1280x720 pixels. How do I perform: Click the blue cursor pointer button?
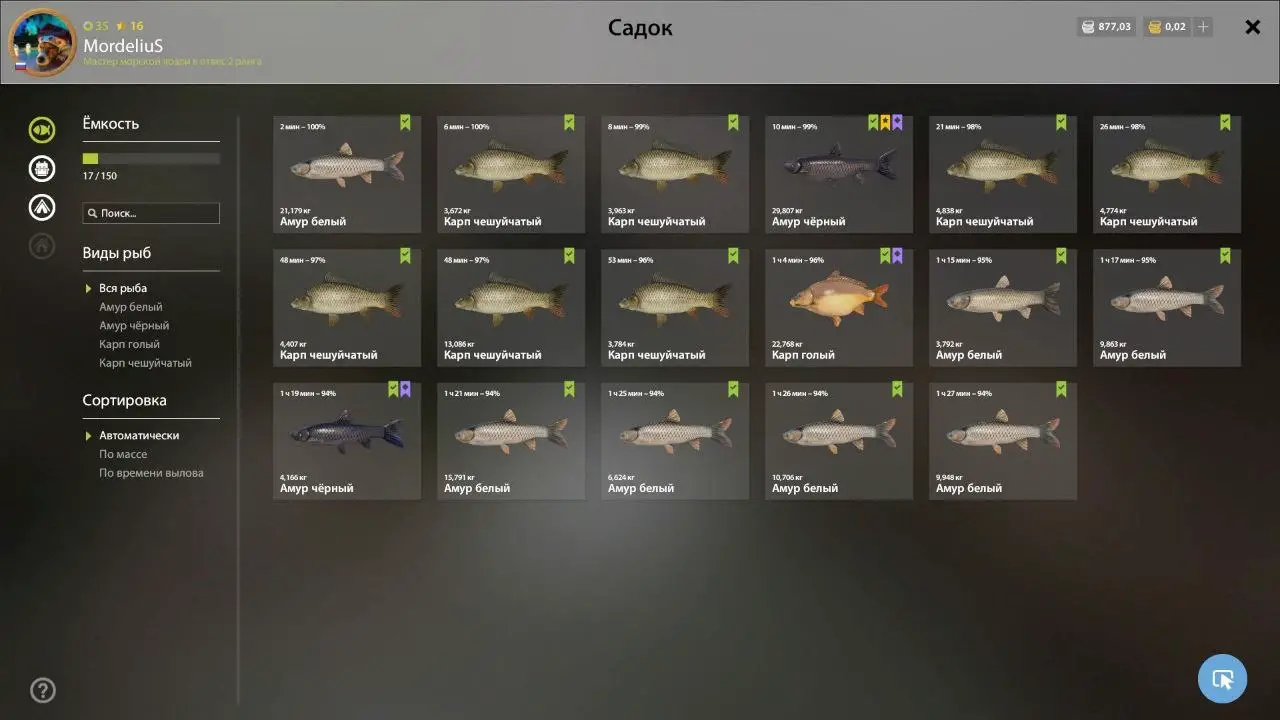coord(1222,679)
